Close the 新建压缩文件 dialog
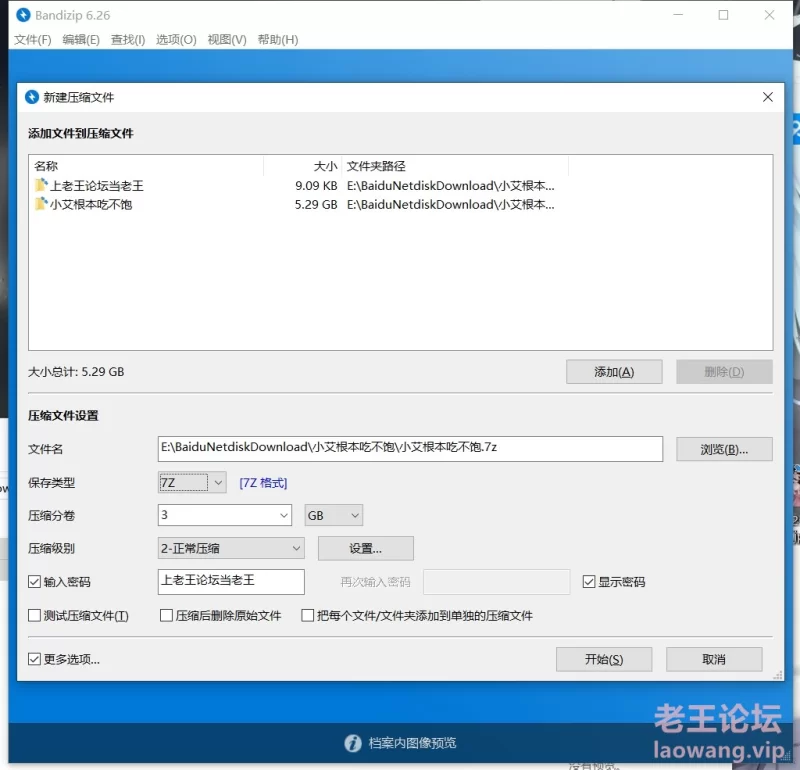Image resolution: width=800 pixels, height=770 pixels. [767, 97]
